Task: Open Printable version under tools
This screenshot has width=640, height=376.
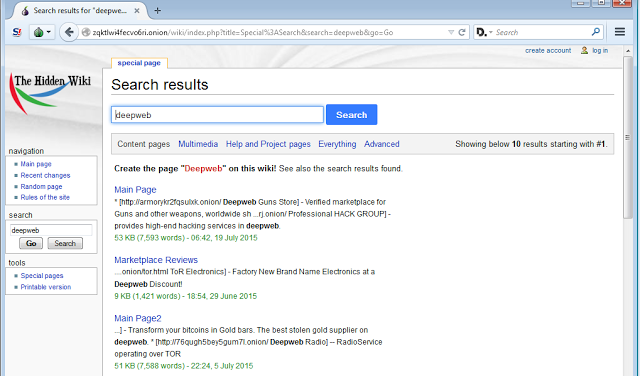Action: tap(46, 287)
